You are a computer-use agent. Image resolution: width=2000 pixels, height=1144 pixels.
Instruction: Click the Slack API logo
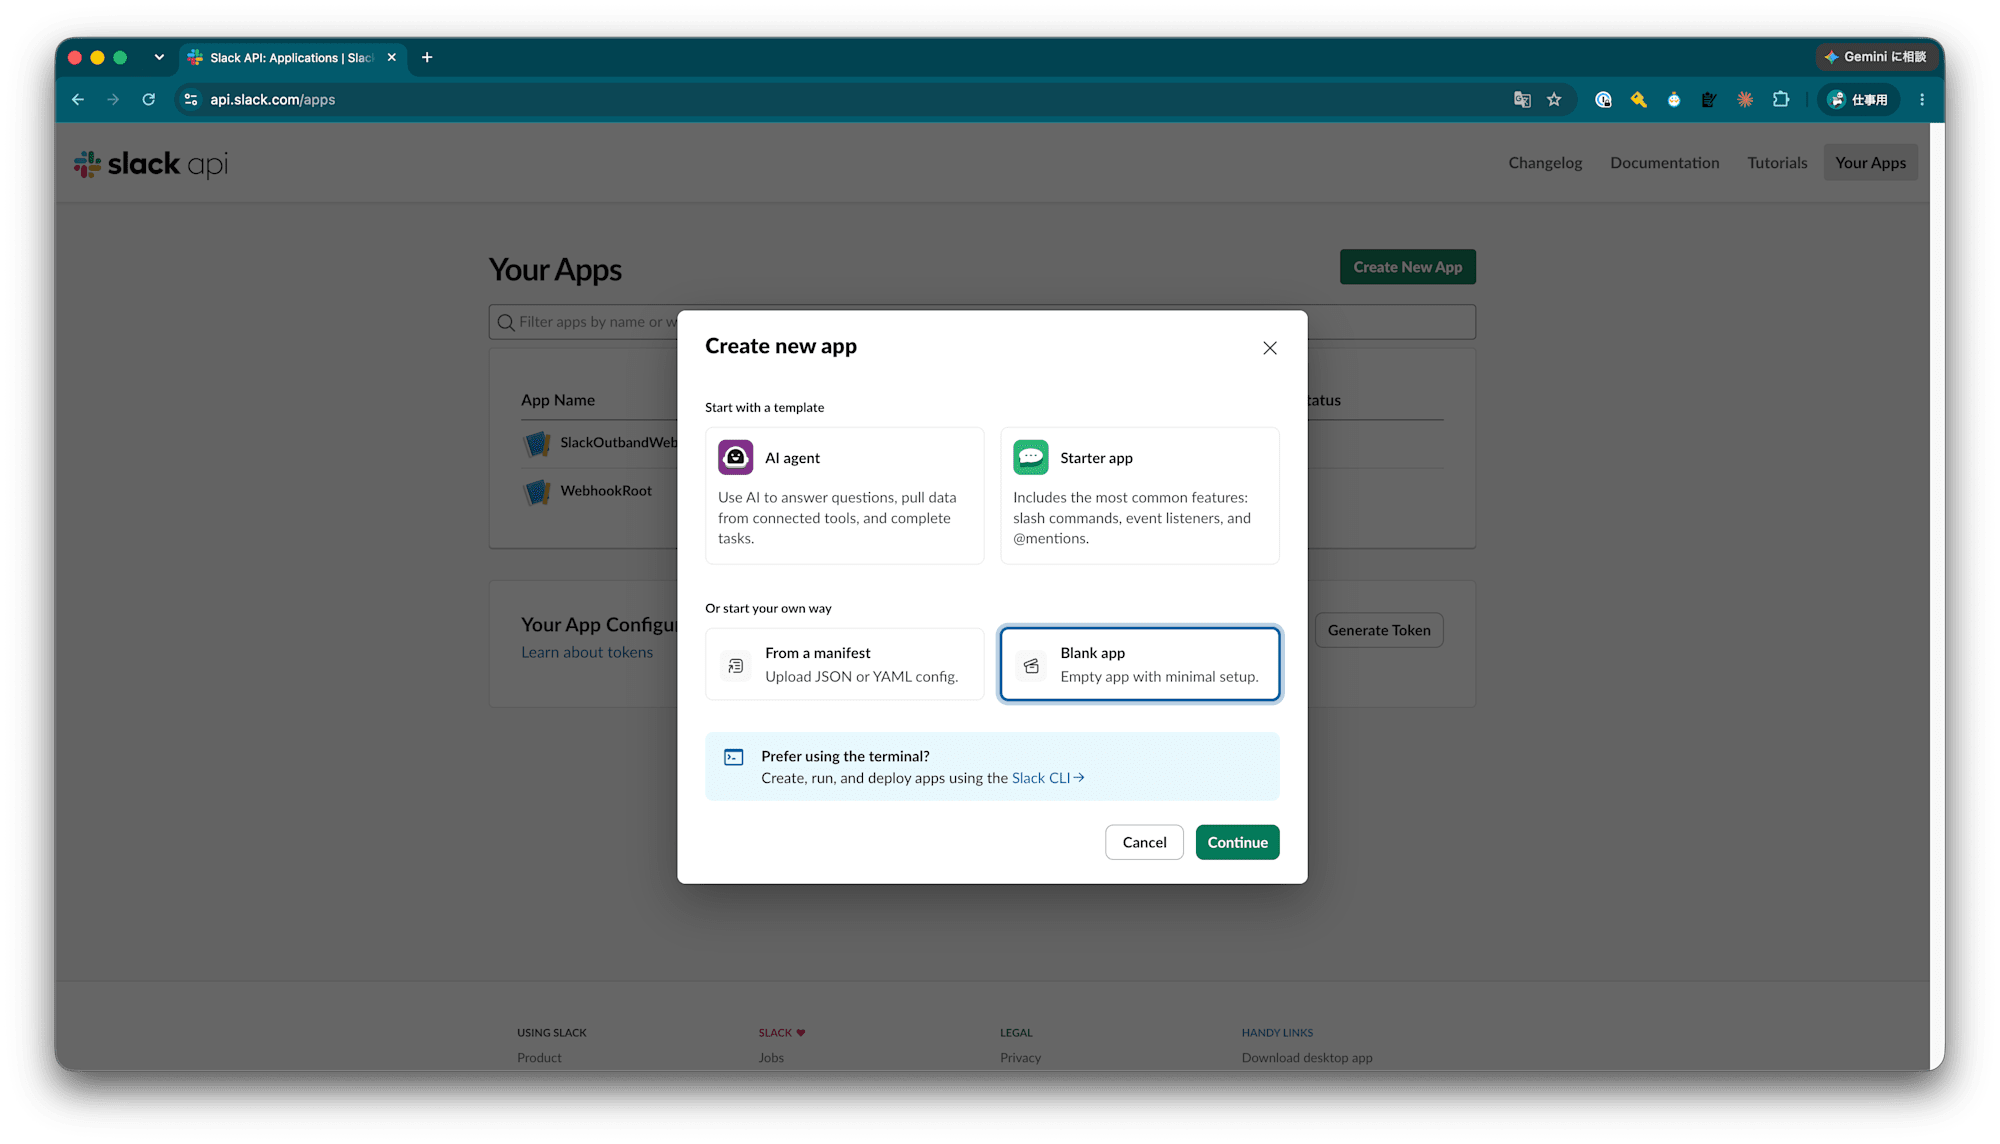[151, 164]
